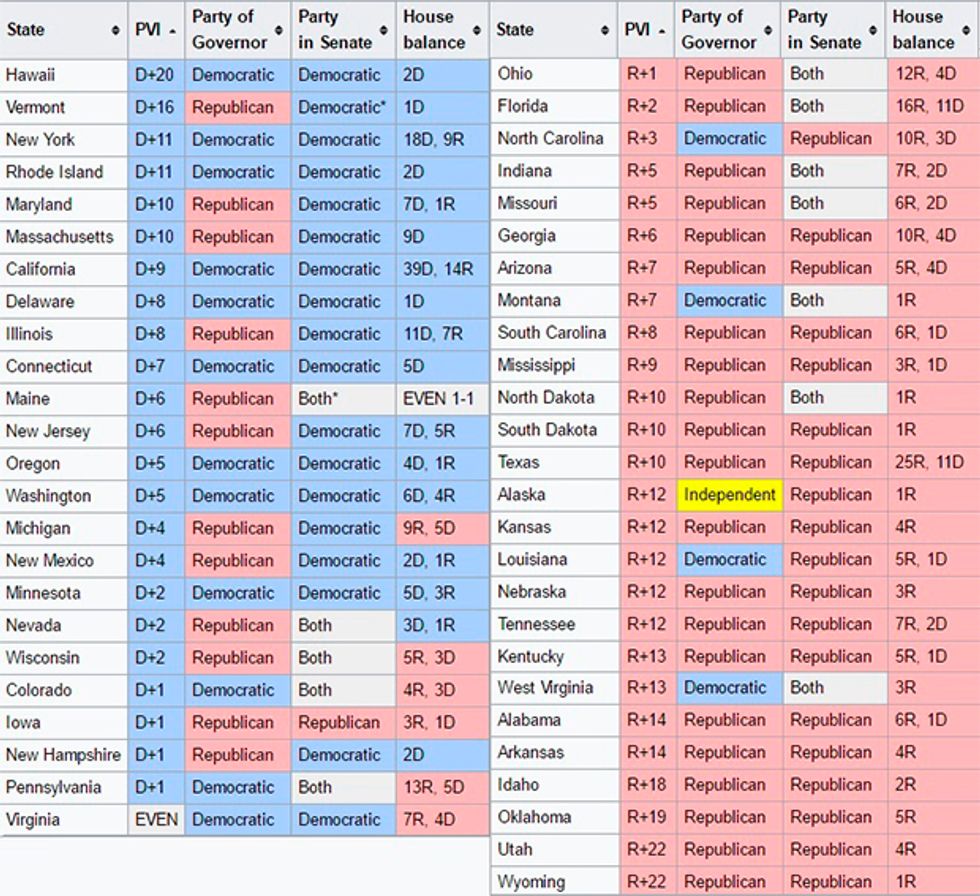Click the sort arrow on the right table's PVI header

click(662, 30)
